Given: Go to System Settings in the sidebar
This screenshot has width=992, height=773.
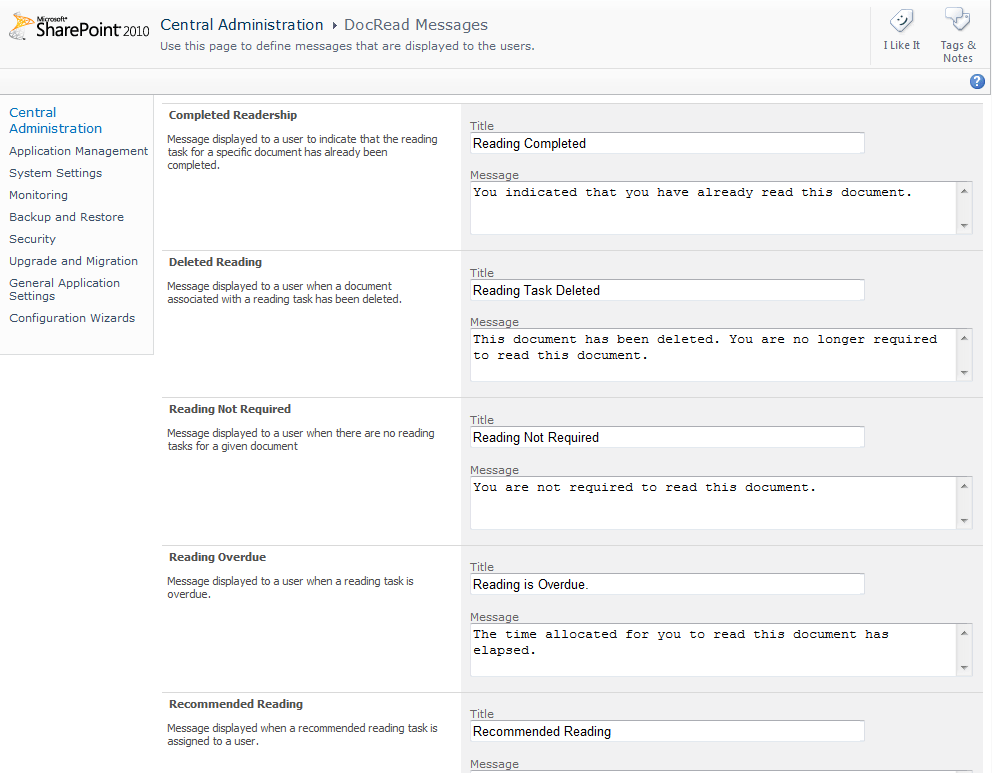Looking at the screenshot, I should (x=56, y=173).
